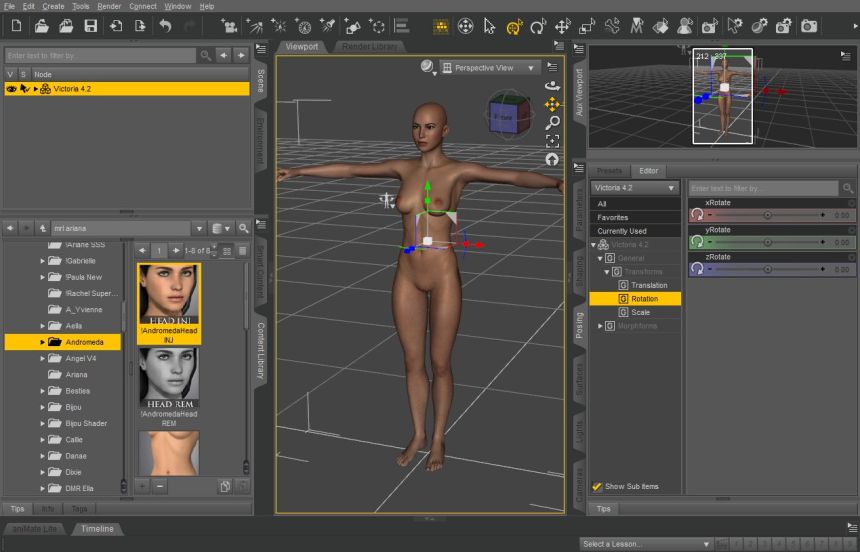
Task: Open the Render menu
Action: pos(109,6)
